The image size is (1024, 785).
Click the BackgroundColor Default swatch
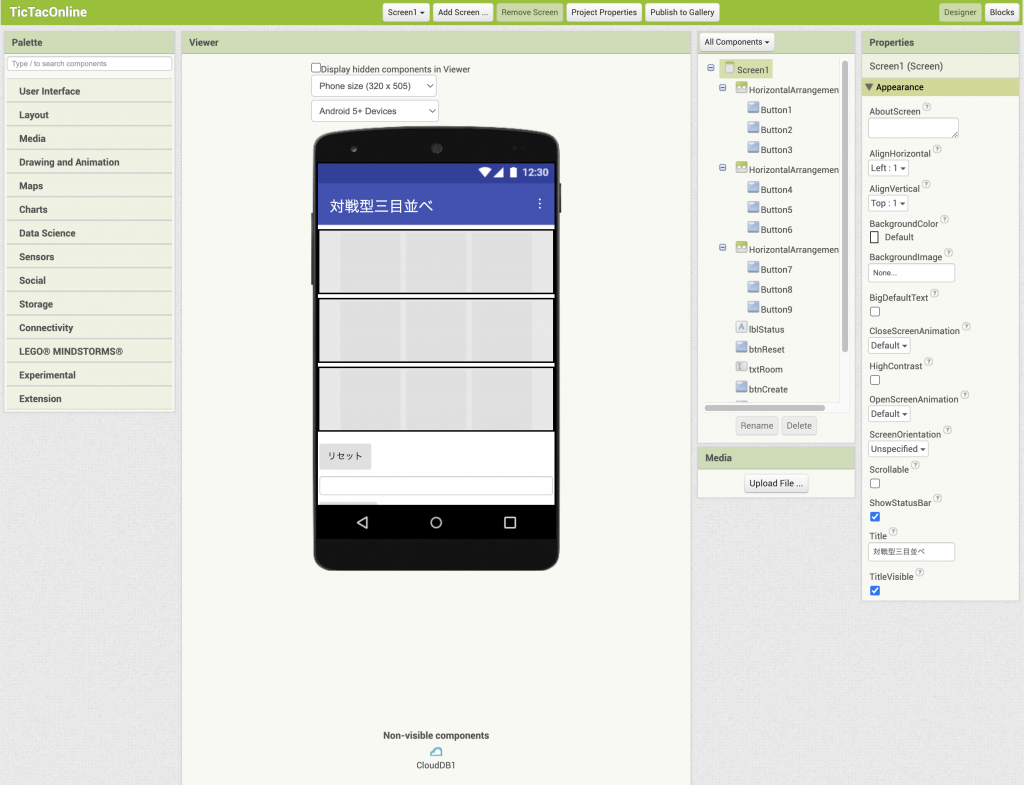pos(874,237)
